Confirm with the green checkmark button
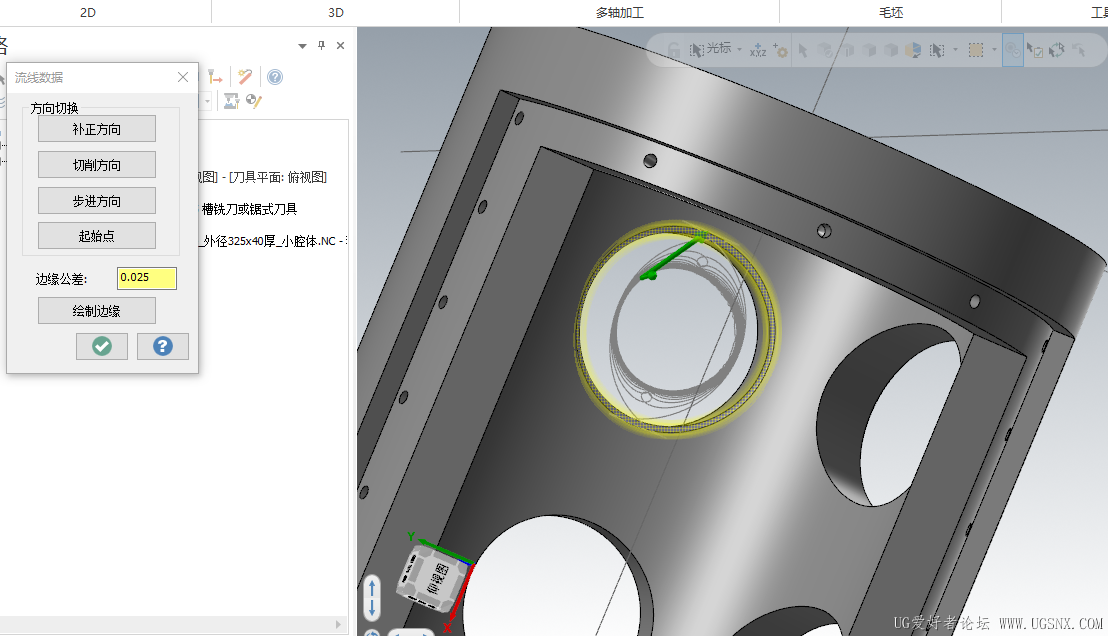This screenshot has width=1108, height=636. coord(101,346)
